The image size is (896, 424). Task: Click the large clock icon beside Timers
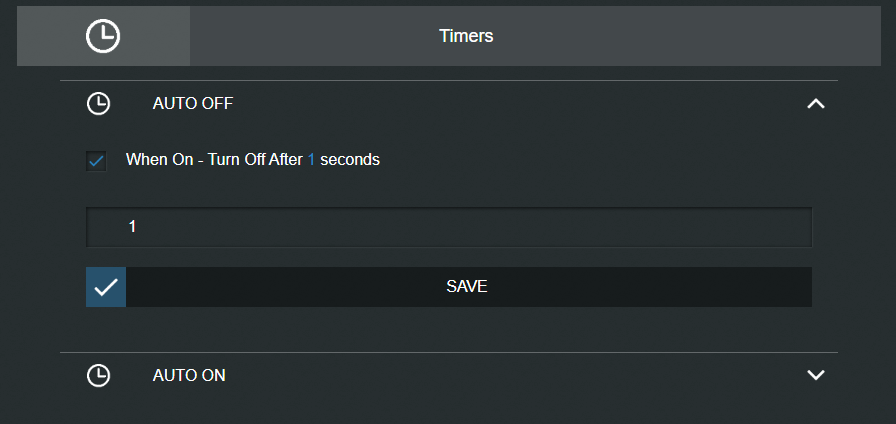click(103, 36)
